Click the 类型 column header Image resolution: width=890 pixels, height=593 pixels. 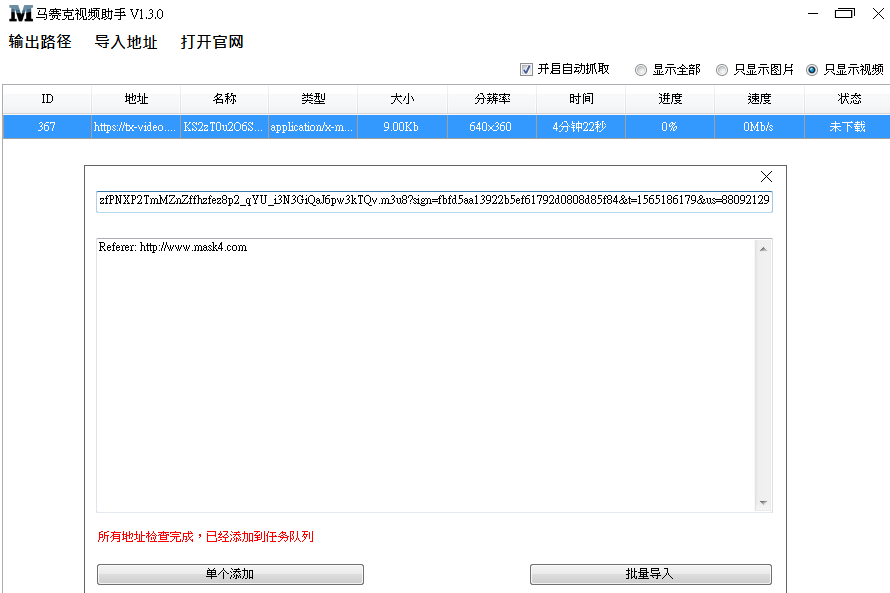313,99
